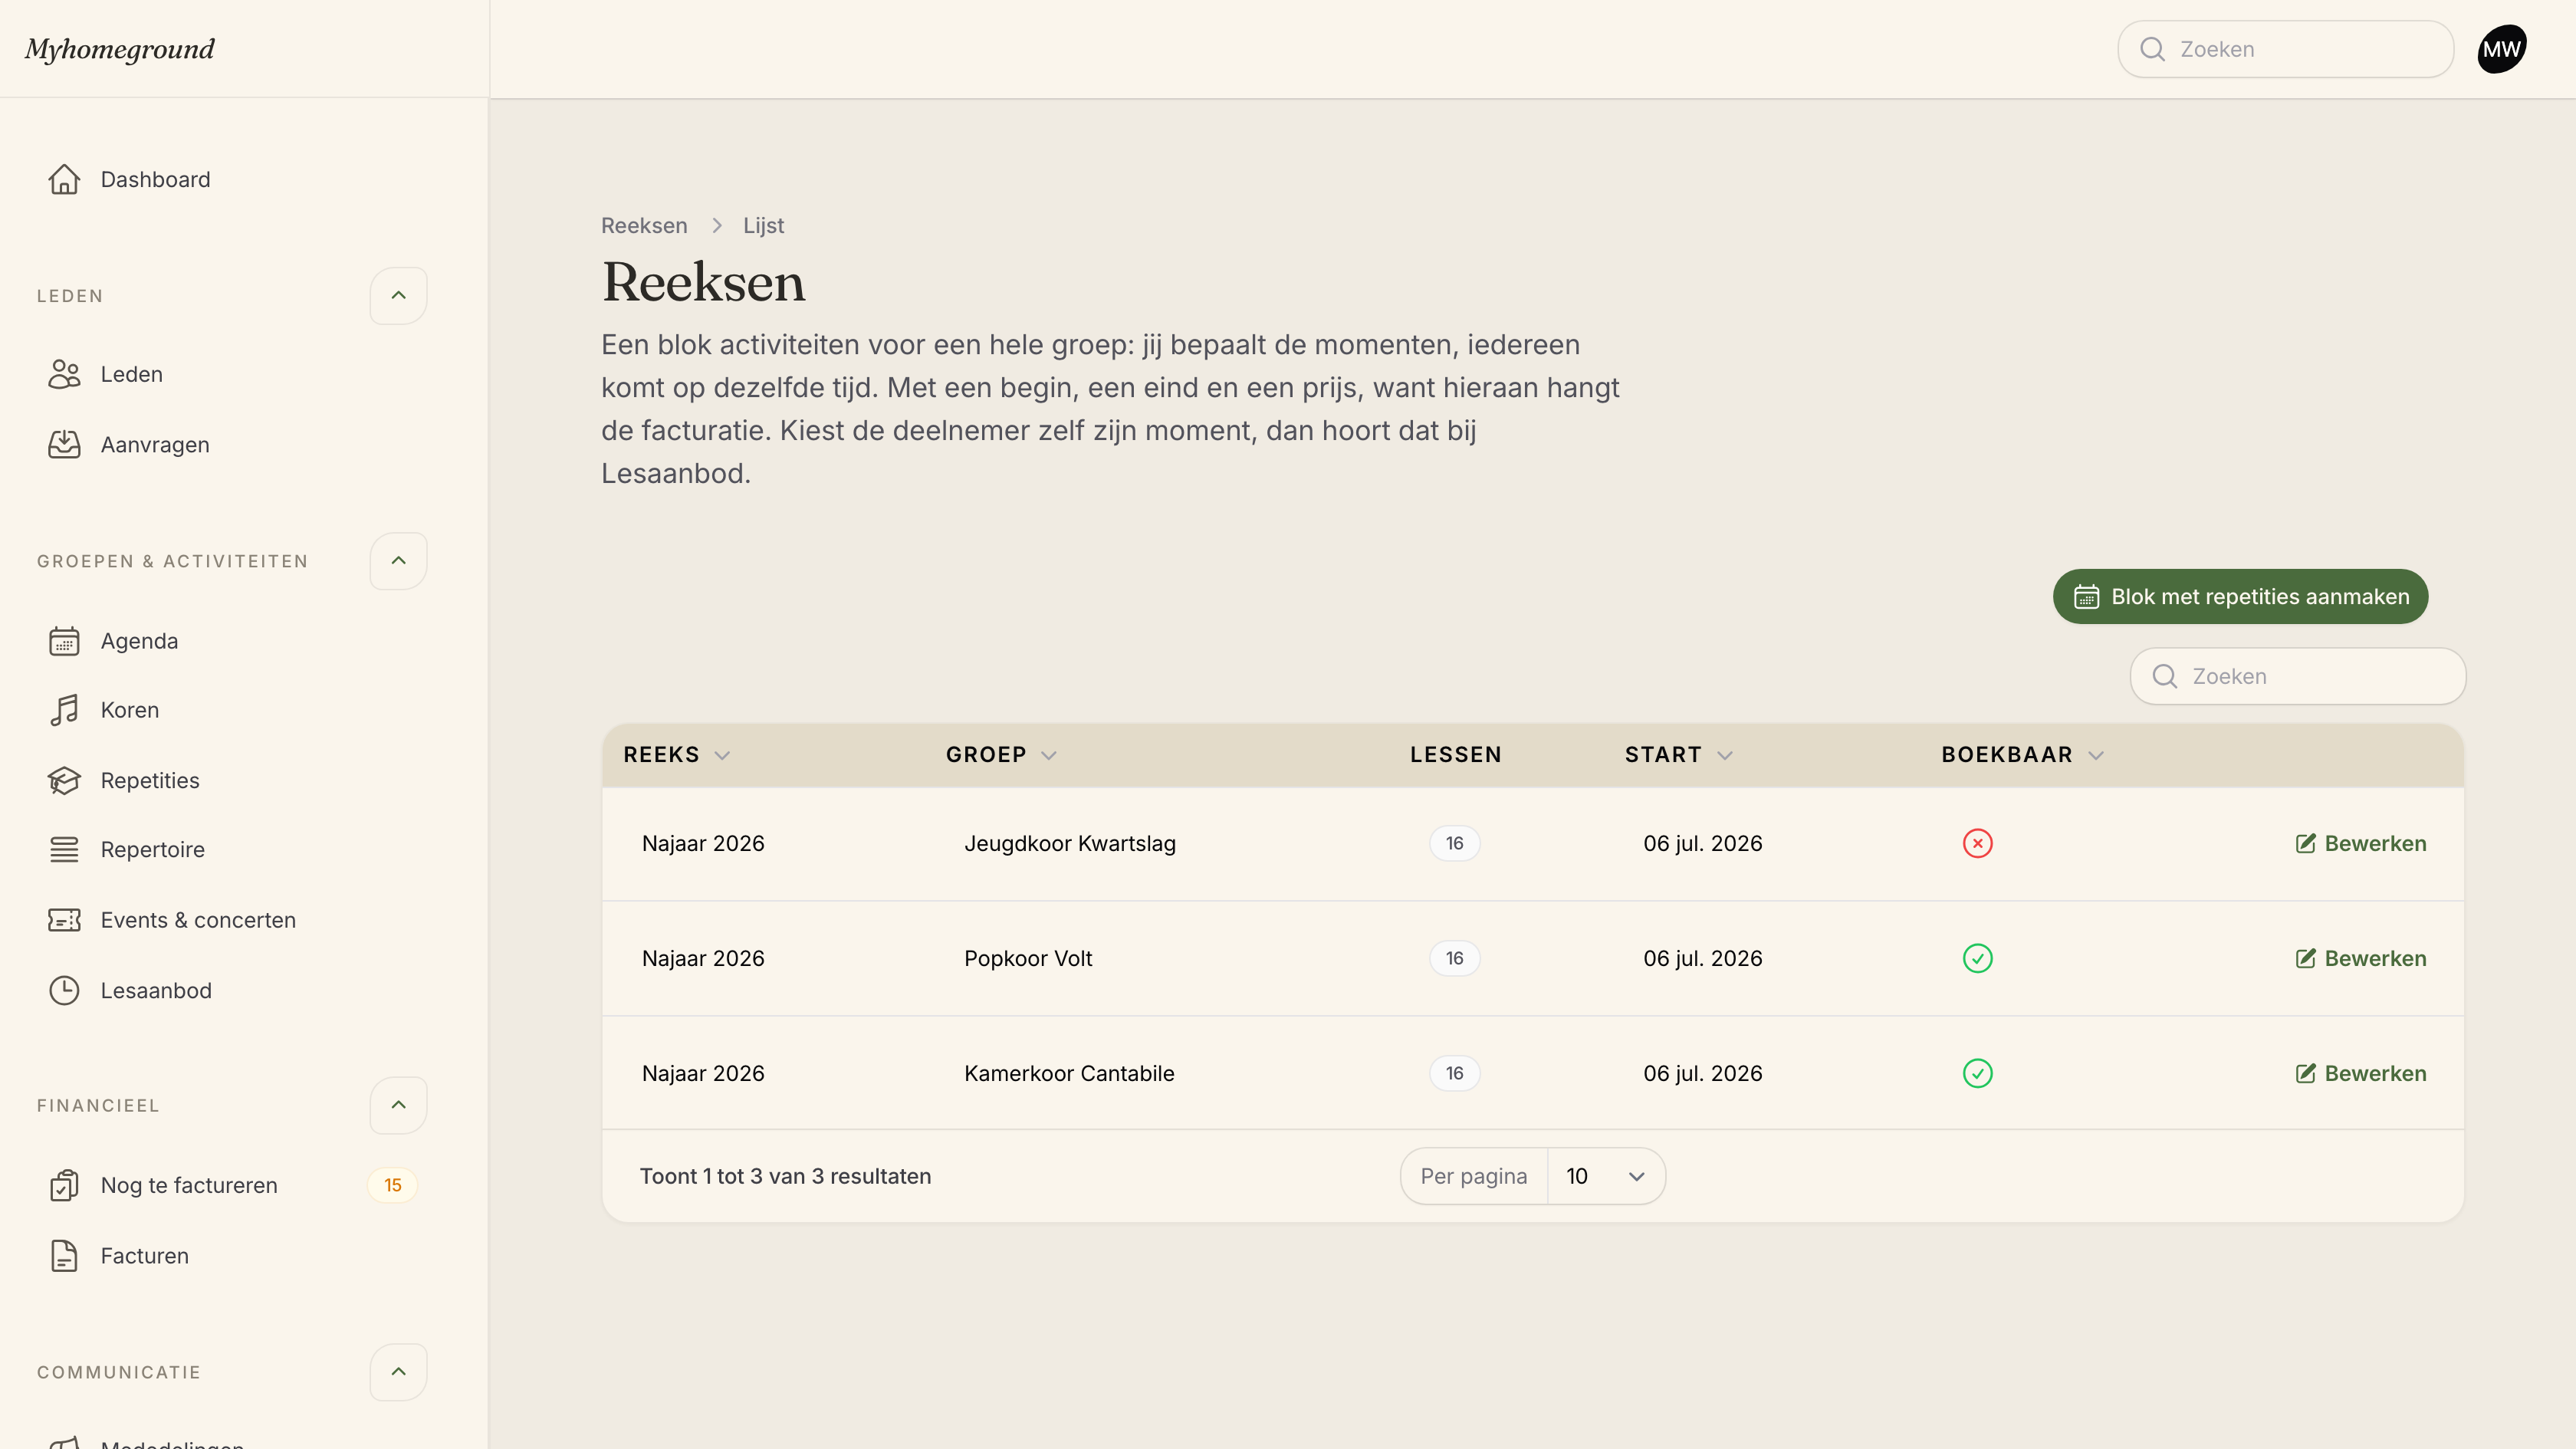Viewport: 2576px width, 1449px height.
Task: Collapse the Leden sidebar section
Action: [x=398, y=295]
